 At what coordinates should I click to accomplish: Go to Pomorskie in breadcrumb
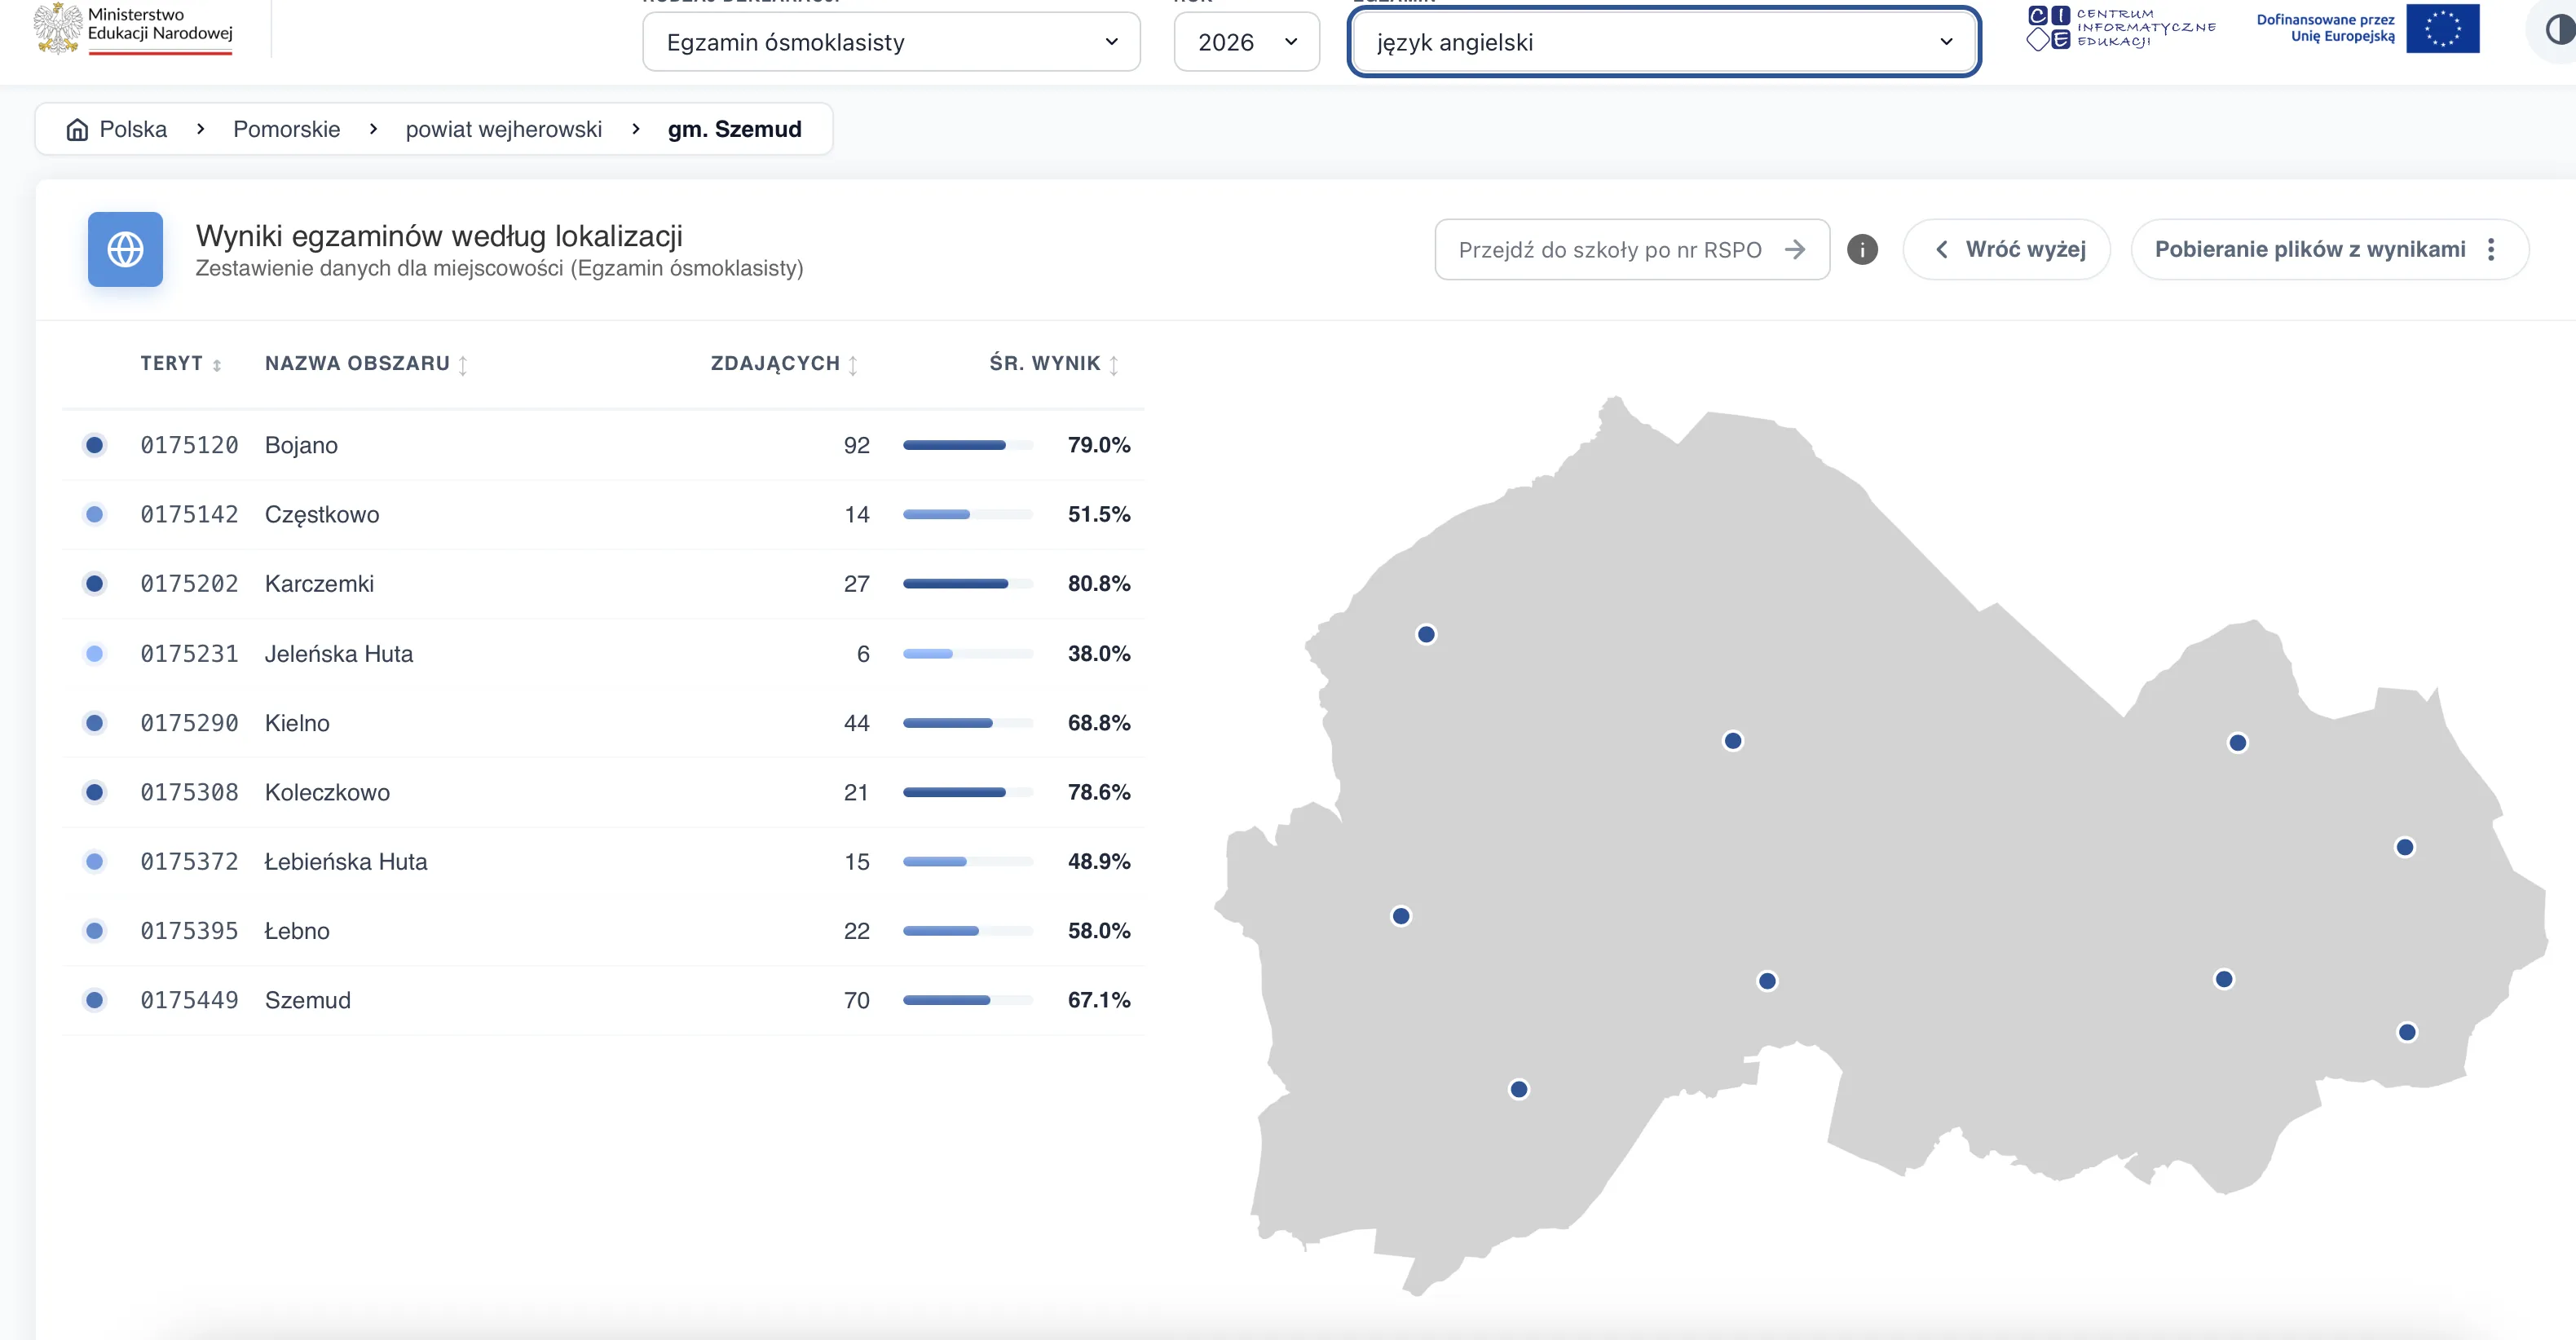pyautogui.click(x=286, y=129)
